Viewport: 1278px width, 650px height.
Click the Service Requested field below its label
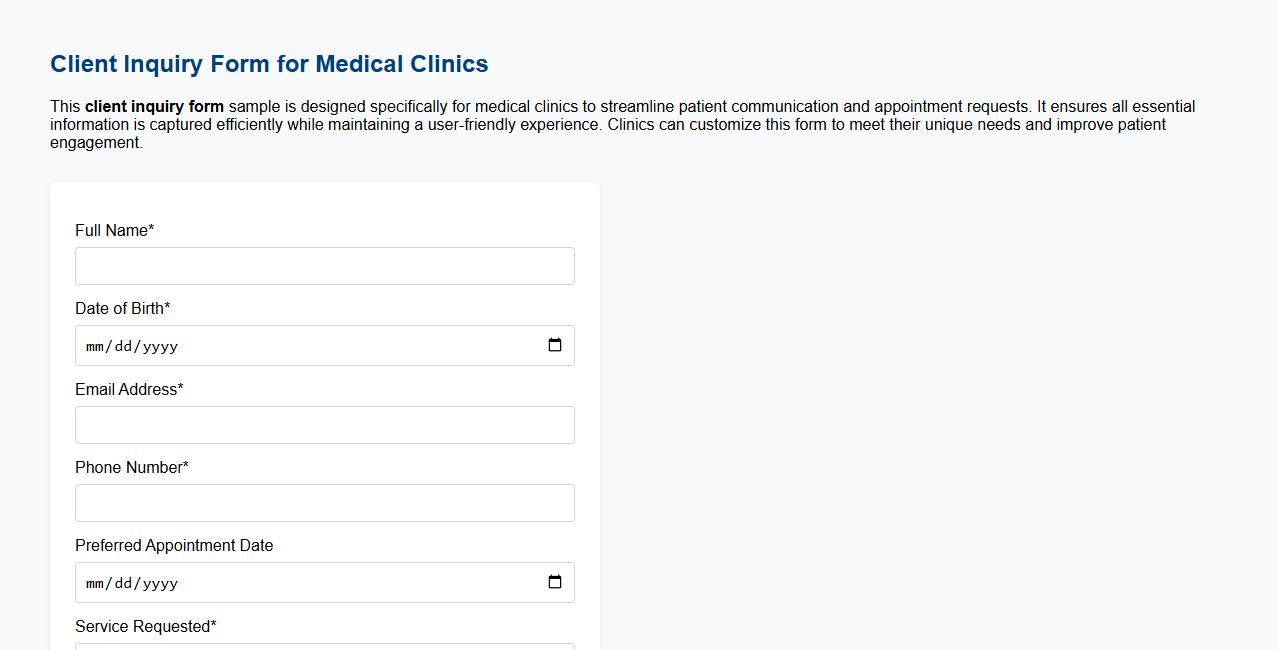324,648
